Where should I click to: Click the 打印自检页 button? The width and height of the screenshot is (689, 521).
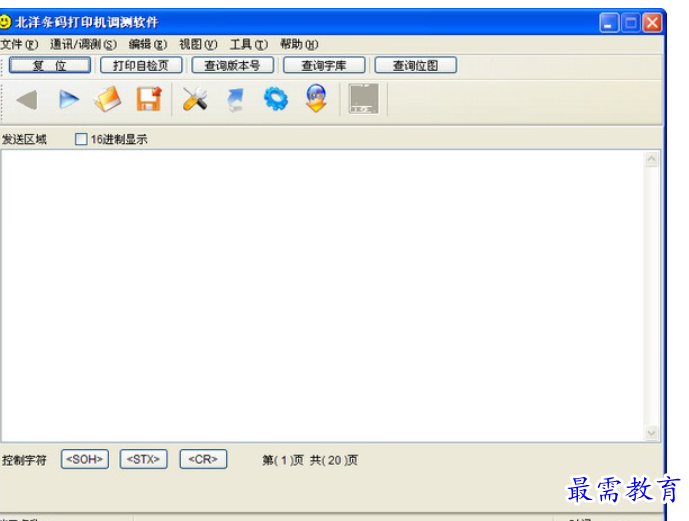(141, 65)
